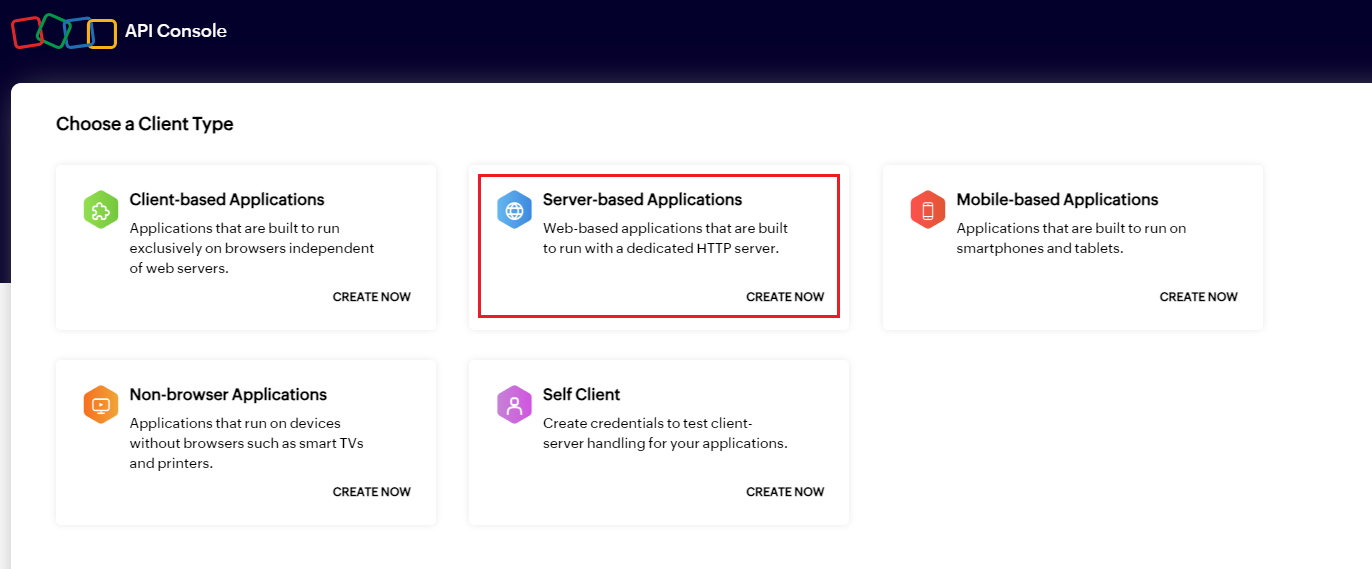
Task: Click CREATE NOW for Mobile-based Applications
Action: (1199, 297)
